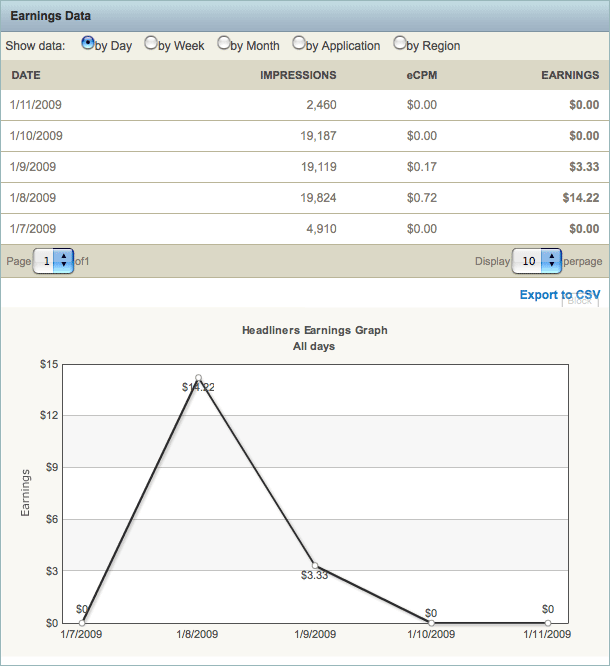
Task: Sort by IMPRESSIONS column header
Action: pyautogui.click(x=298, y=75)
